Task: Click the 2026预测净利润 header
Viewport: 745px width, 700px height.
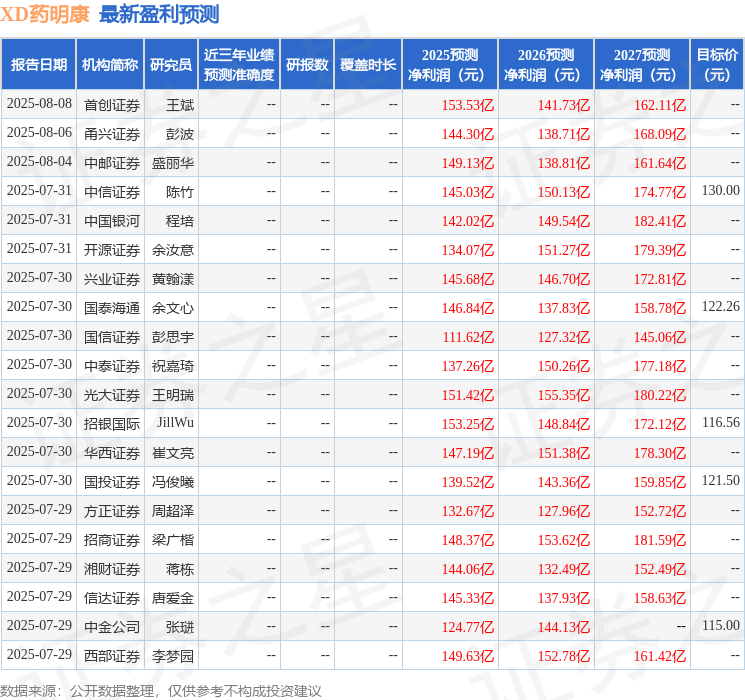Action: point(546,65)
